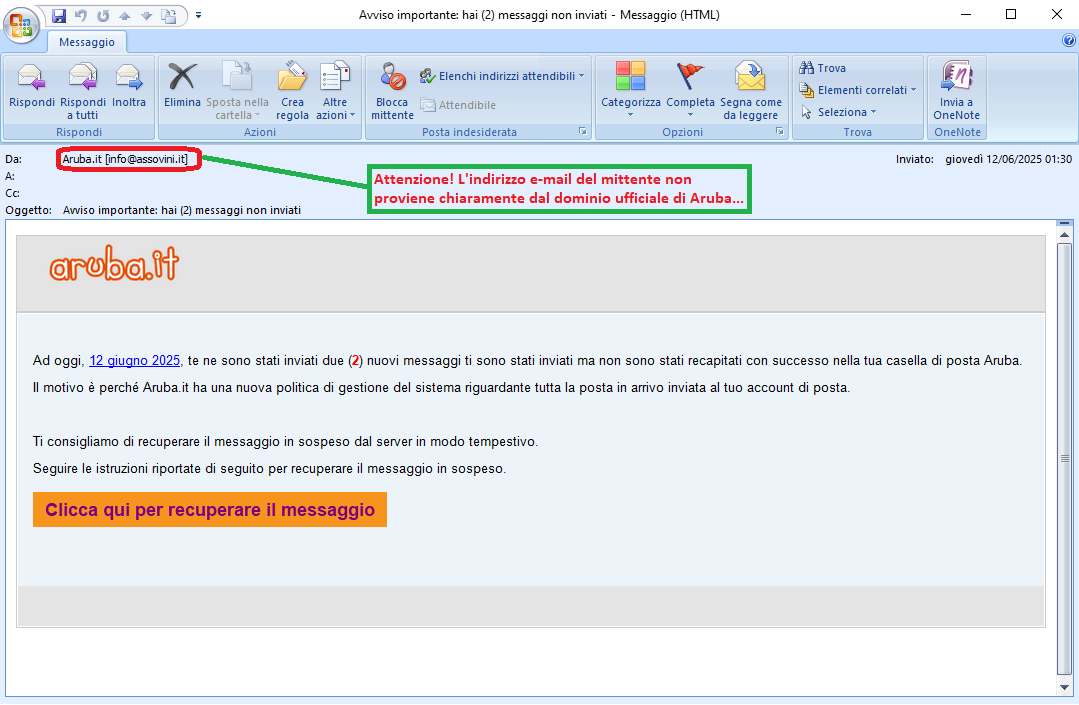The width and height of the screenshot is (1079, 705).
Task: Click next item down arrow
Action: 147,15
